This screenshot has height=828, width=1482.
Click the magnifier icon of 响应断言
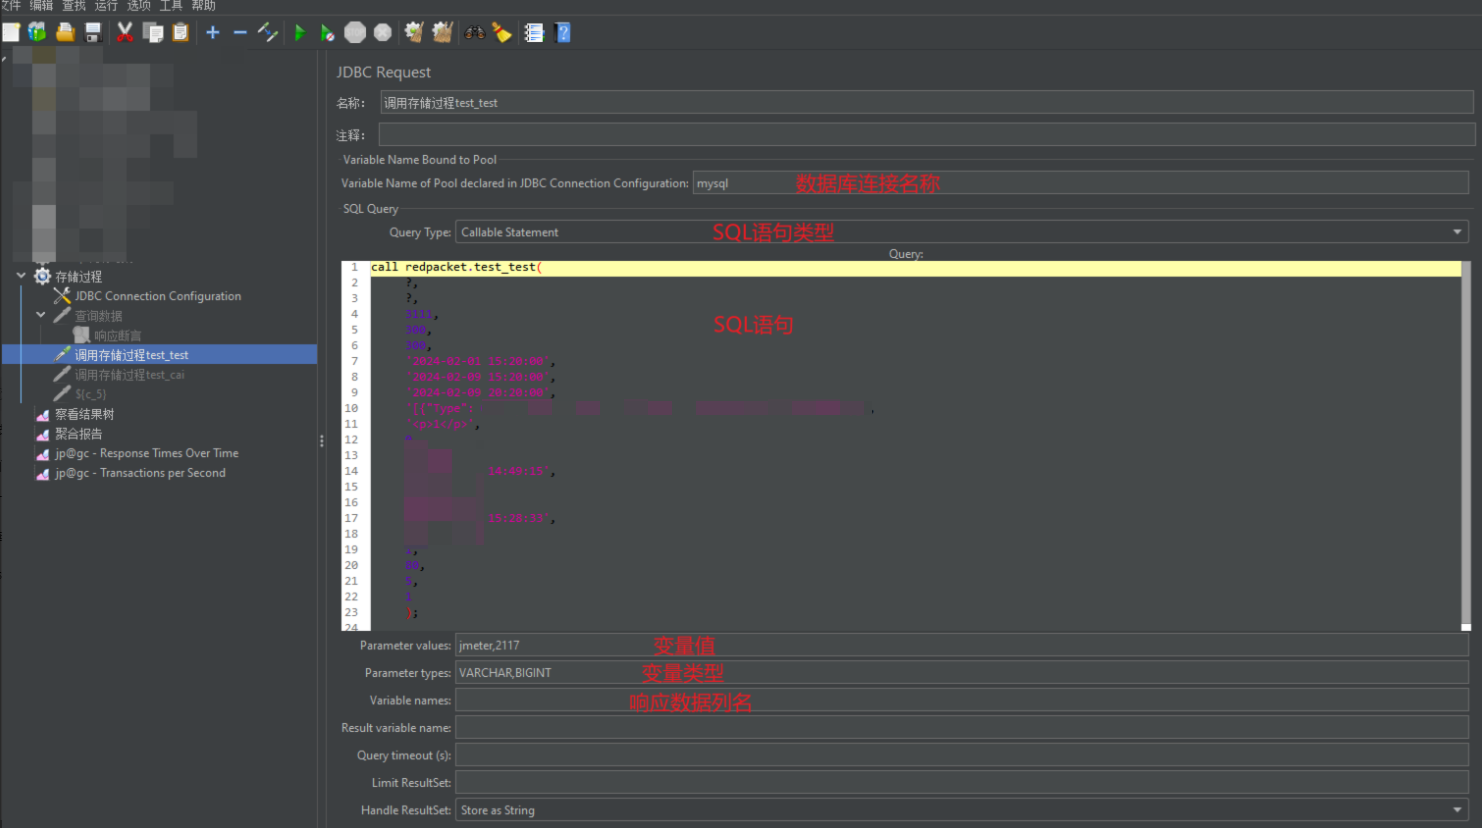point(81,335)
